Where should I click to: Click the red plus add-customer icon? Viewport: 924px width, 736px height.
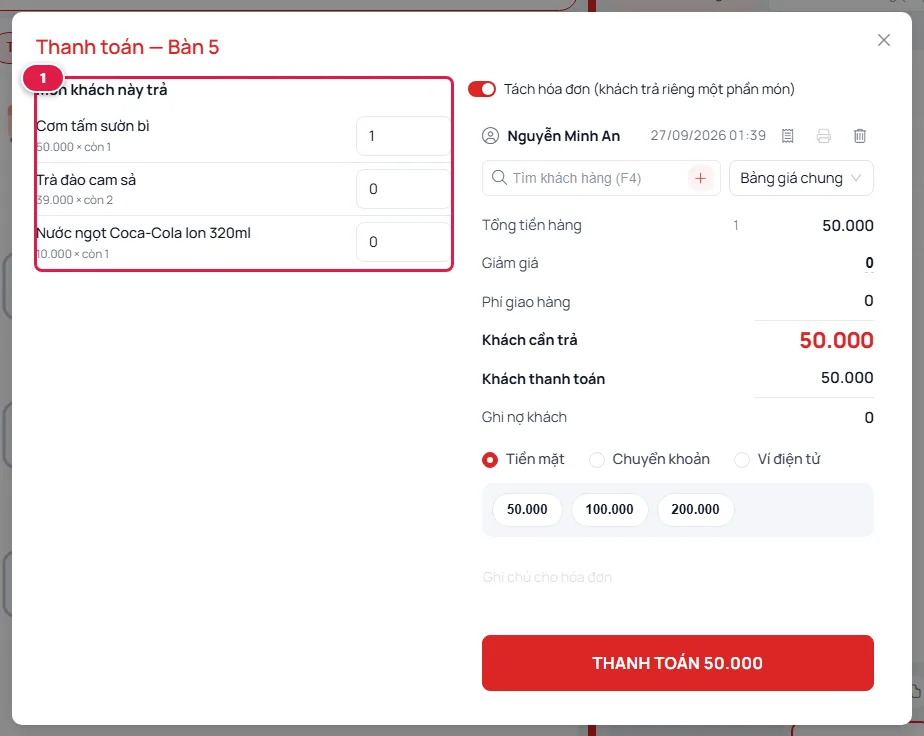pyautogui.click(x=700, y=178)
